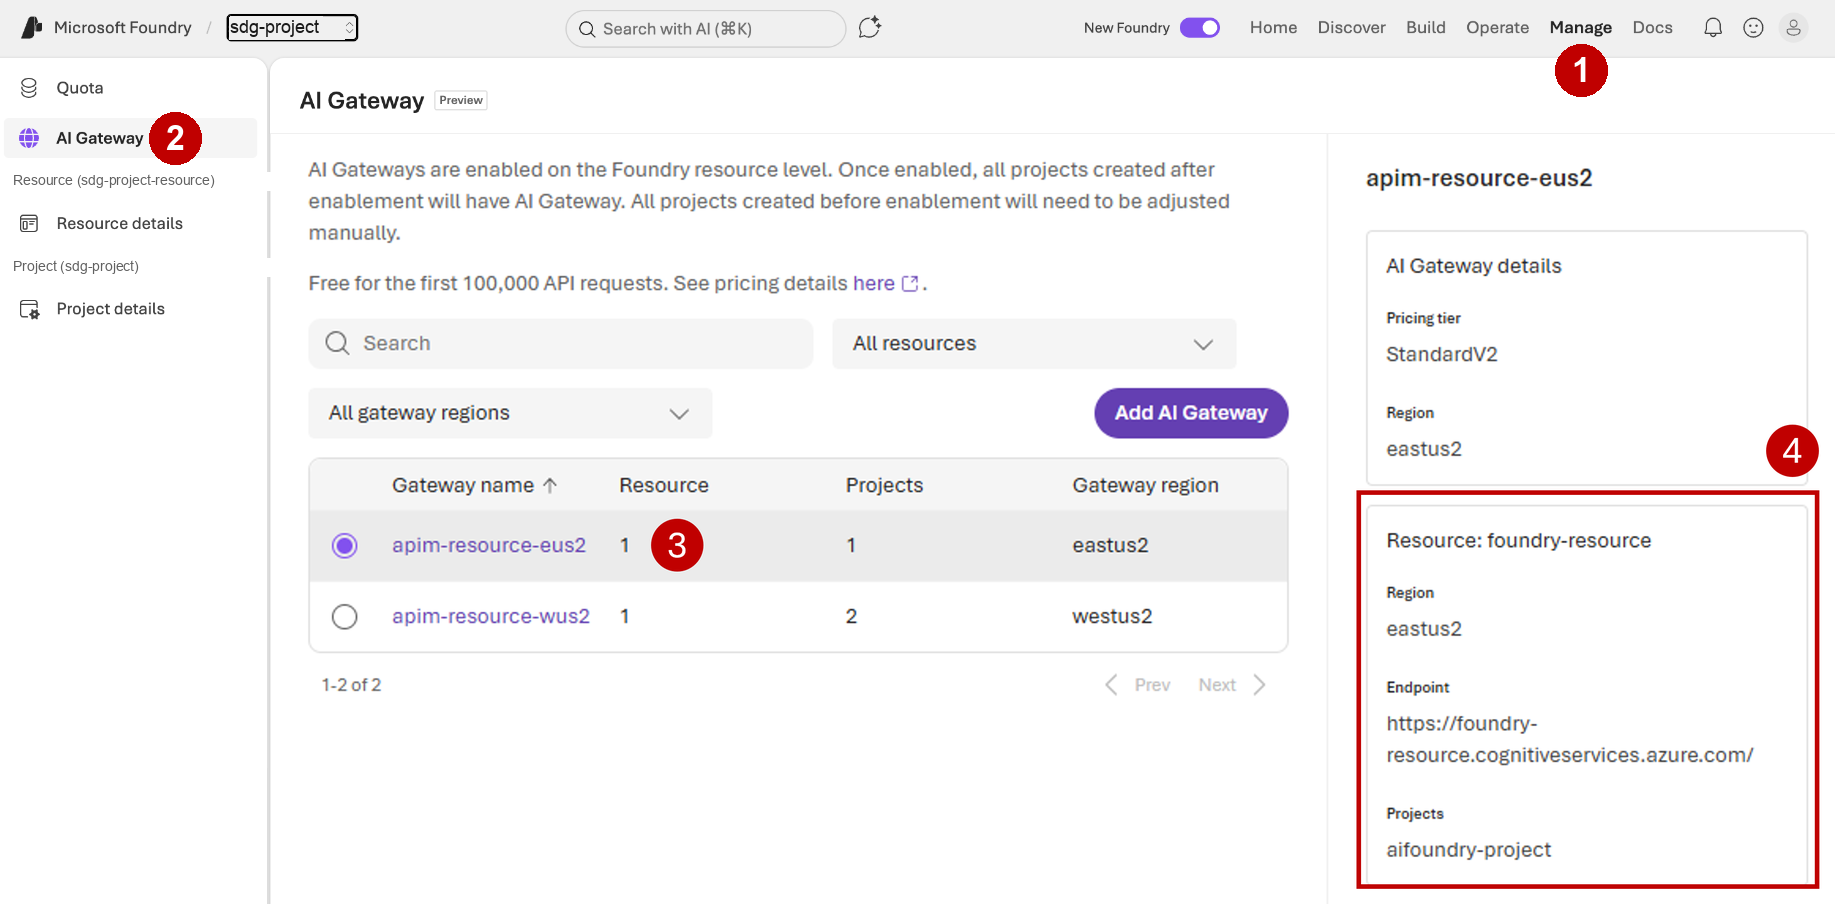This screenshot has width=1835, height=904.
Task: Open Quota in the sidebar
Action: tap(131, 88)
